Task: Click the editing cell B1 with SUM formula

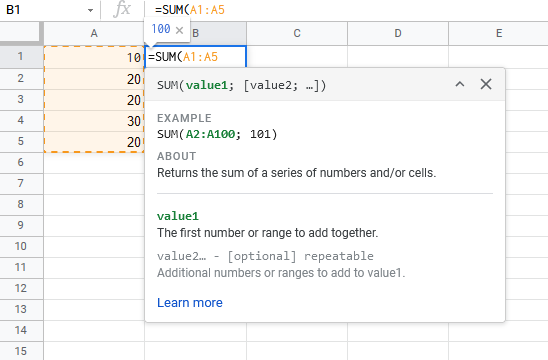Action: pos(195,57)
